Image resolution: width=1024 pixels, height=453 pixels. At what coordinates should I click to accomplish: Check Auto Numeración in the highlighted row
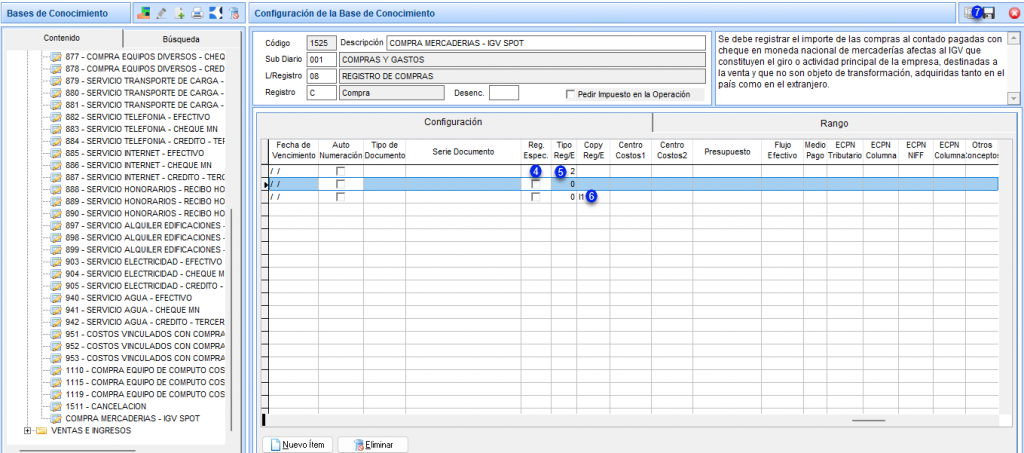point(340,184)
